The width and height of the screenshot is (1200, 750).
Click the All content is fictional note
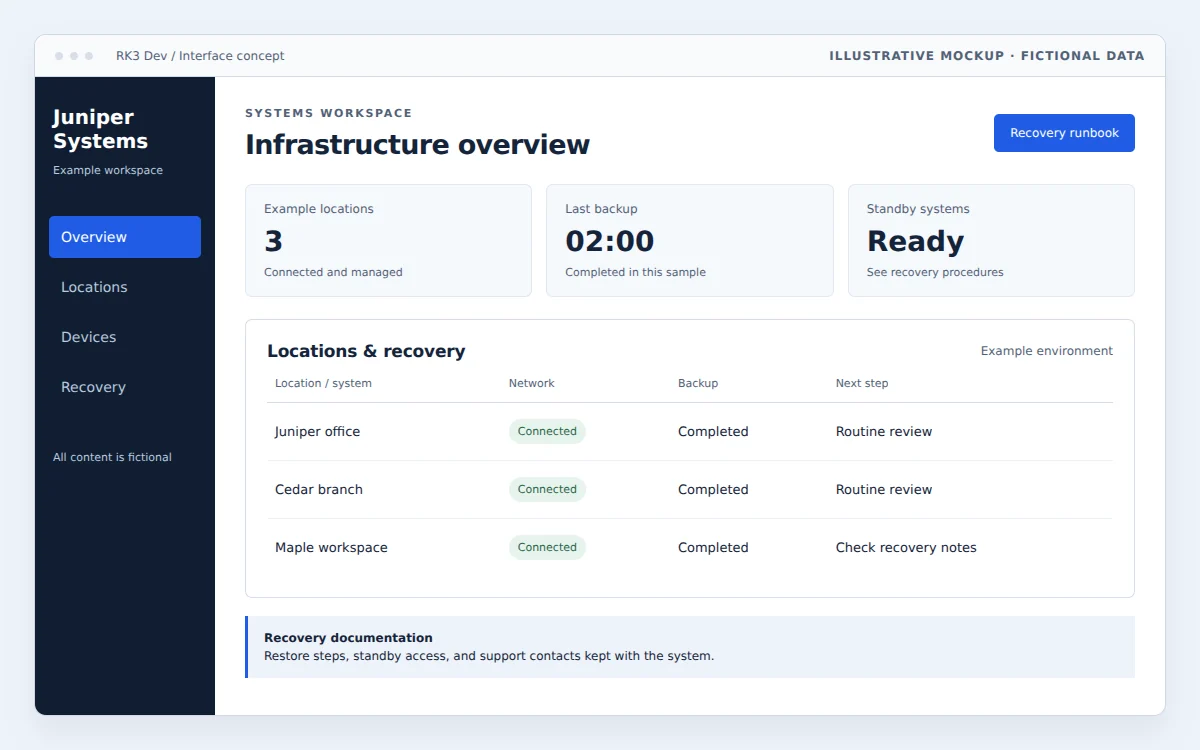(x=112, y=457)
